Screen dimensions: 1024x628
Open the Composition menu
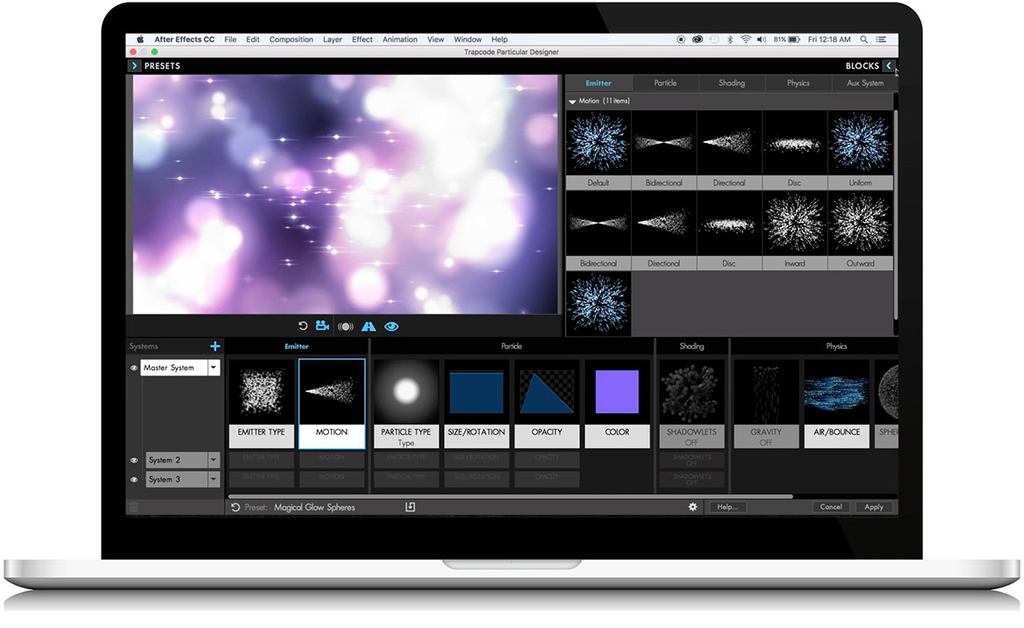[291, 39]
